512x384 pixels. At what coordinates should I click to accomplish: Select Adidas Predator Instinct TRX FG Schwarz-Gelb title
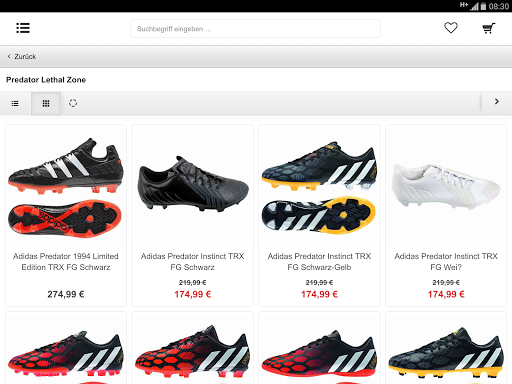coord(319,262)
